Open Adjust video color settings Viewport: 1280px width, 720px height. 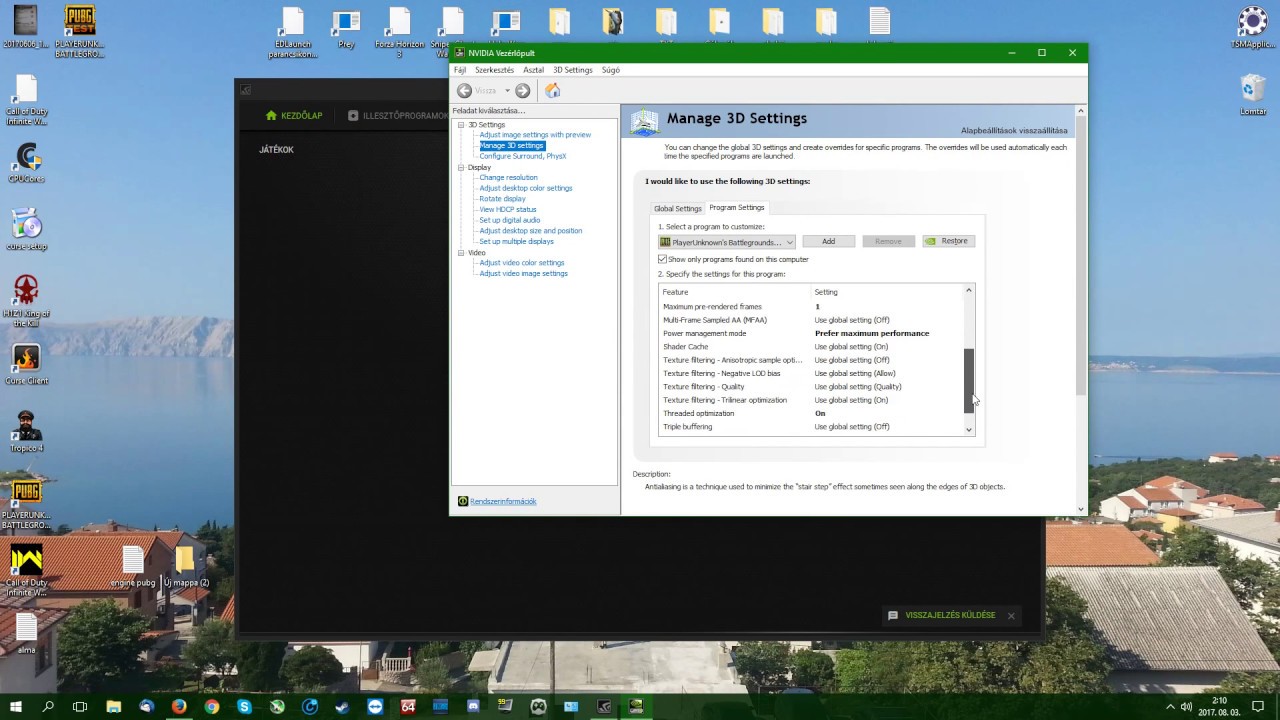tap(522, 263)
